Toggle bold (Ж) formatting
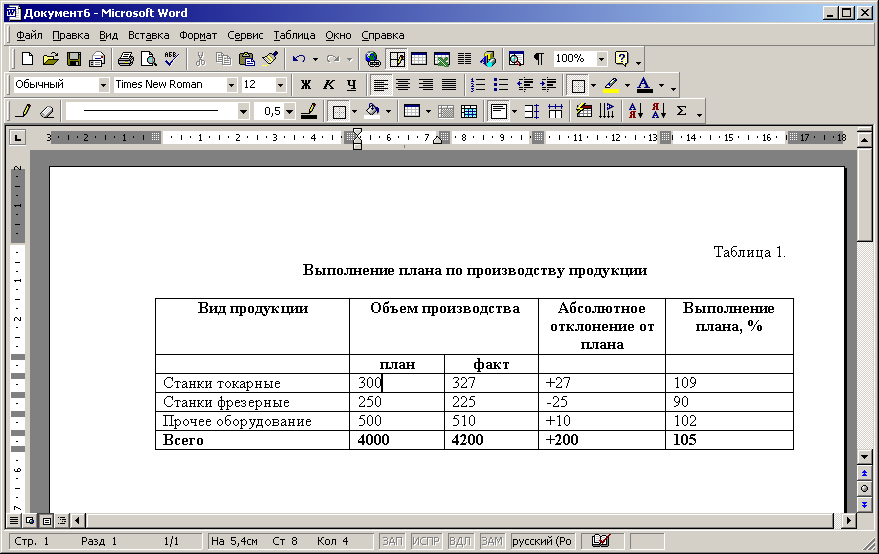Image resolution: width=879 pixels, height=554 pixels. pos(306,85)
